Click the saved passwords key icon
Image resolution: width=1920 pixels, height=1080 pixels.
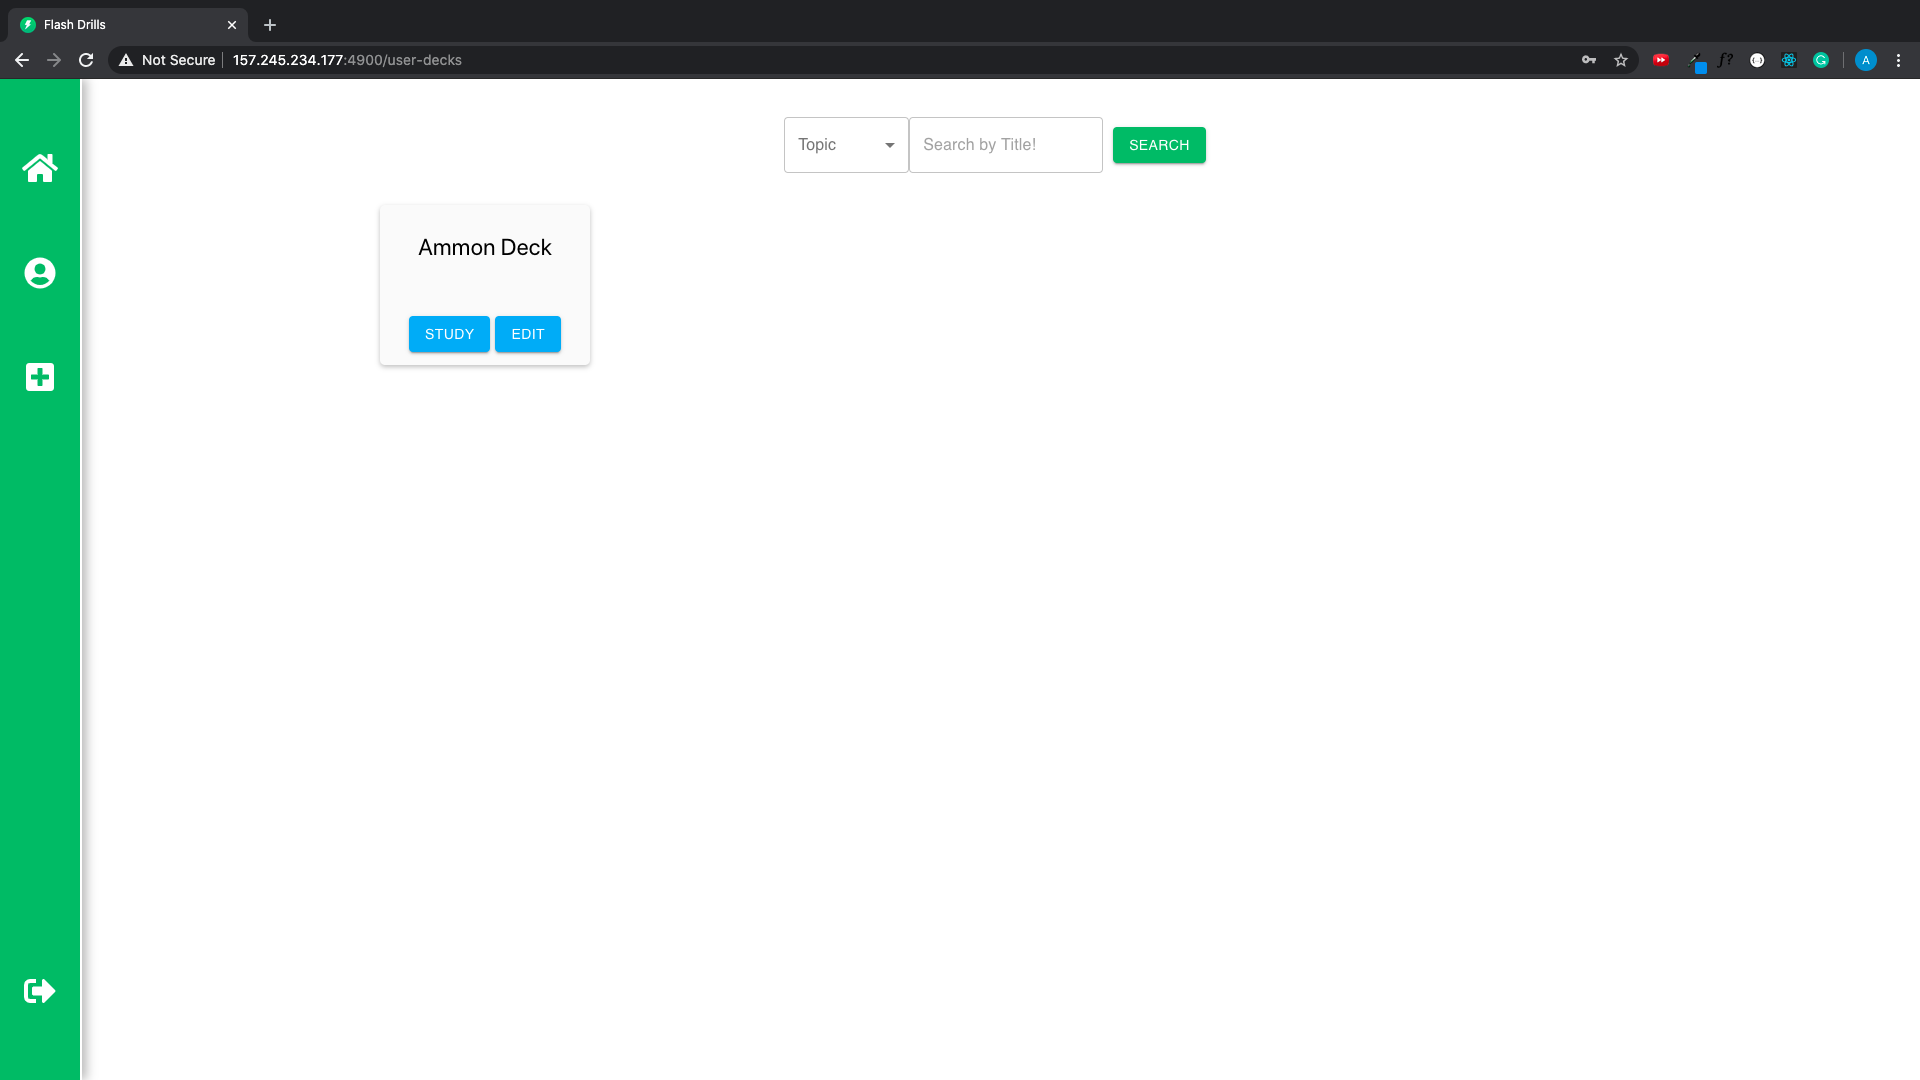[1589, 60]
